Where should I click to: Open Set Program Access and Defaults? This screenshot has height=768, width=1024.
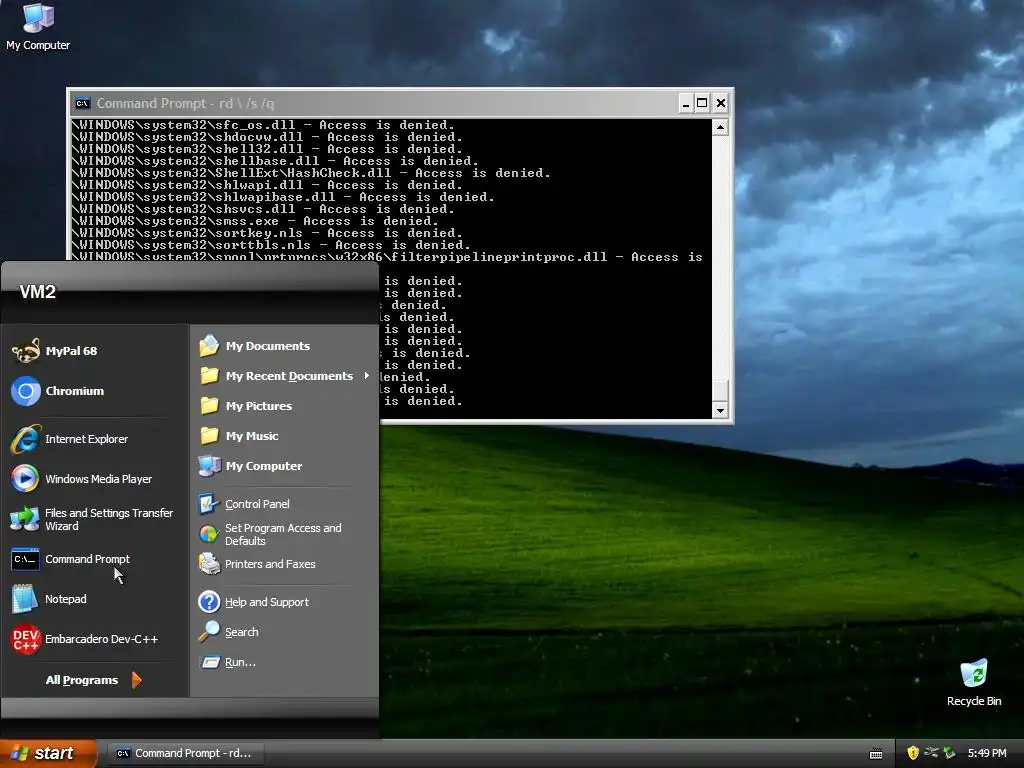click(270, 534)
